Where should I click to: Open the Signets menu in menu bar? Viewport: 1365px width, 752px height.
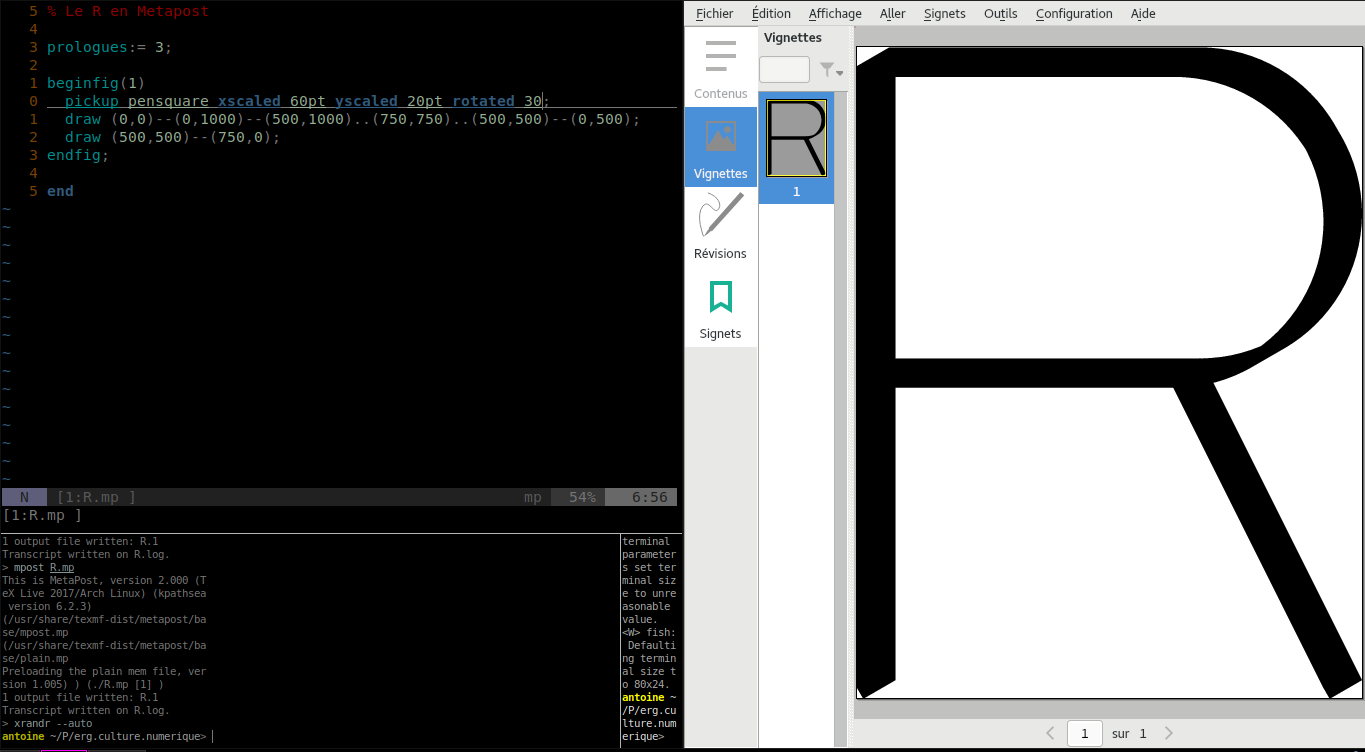click(x=944, y=14)
